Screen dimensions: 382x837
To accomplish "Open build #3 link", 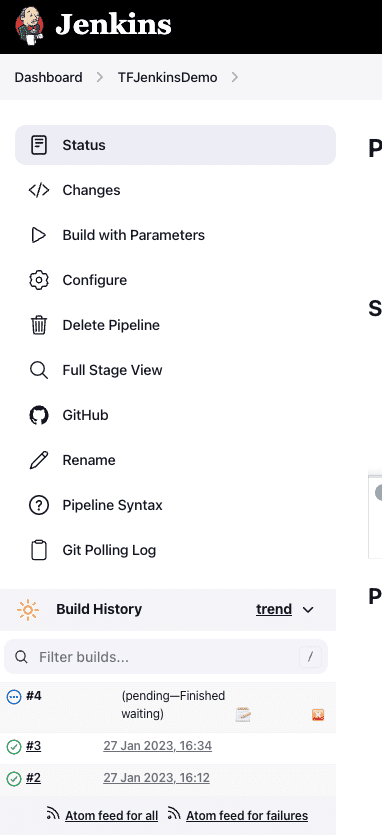I will click(x=34, y=746).
